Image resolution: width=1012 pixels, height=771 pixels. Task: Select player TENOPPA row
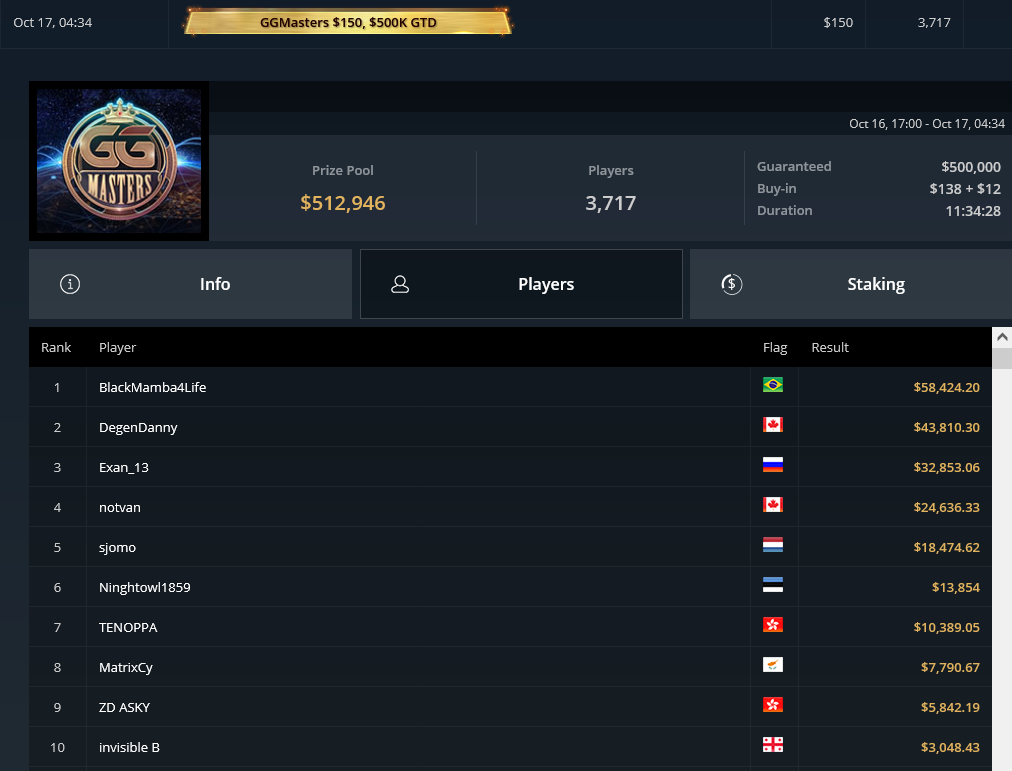(510, 627)
